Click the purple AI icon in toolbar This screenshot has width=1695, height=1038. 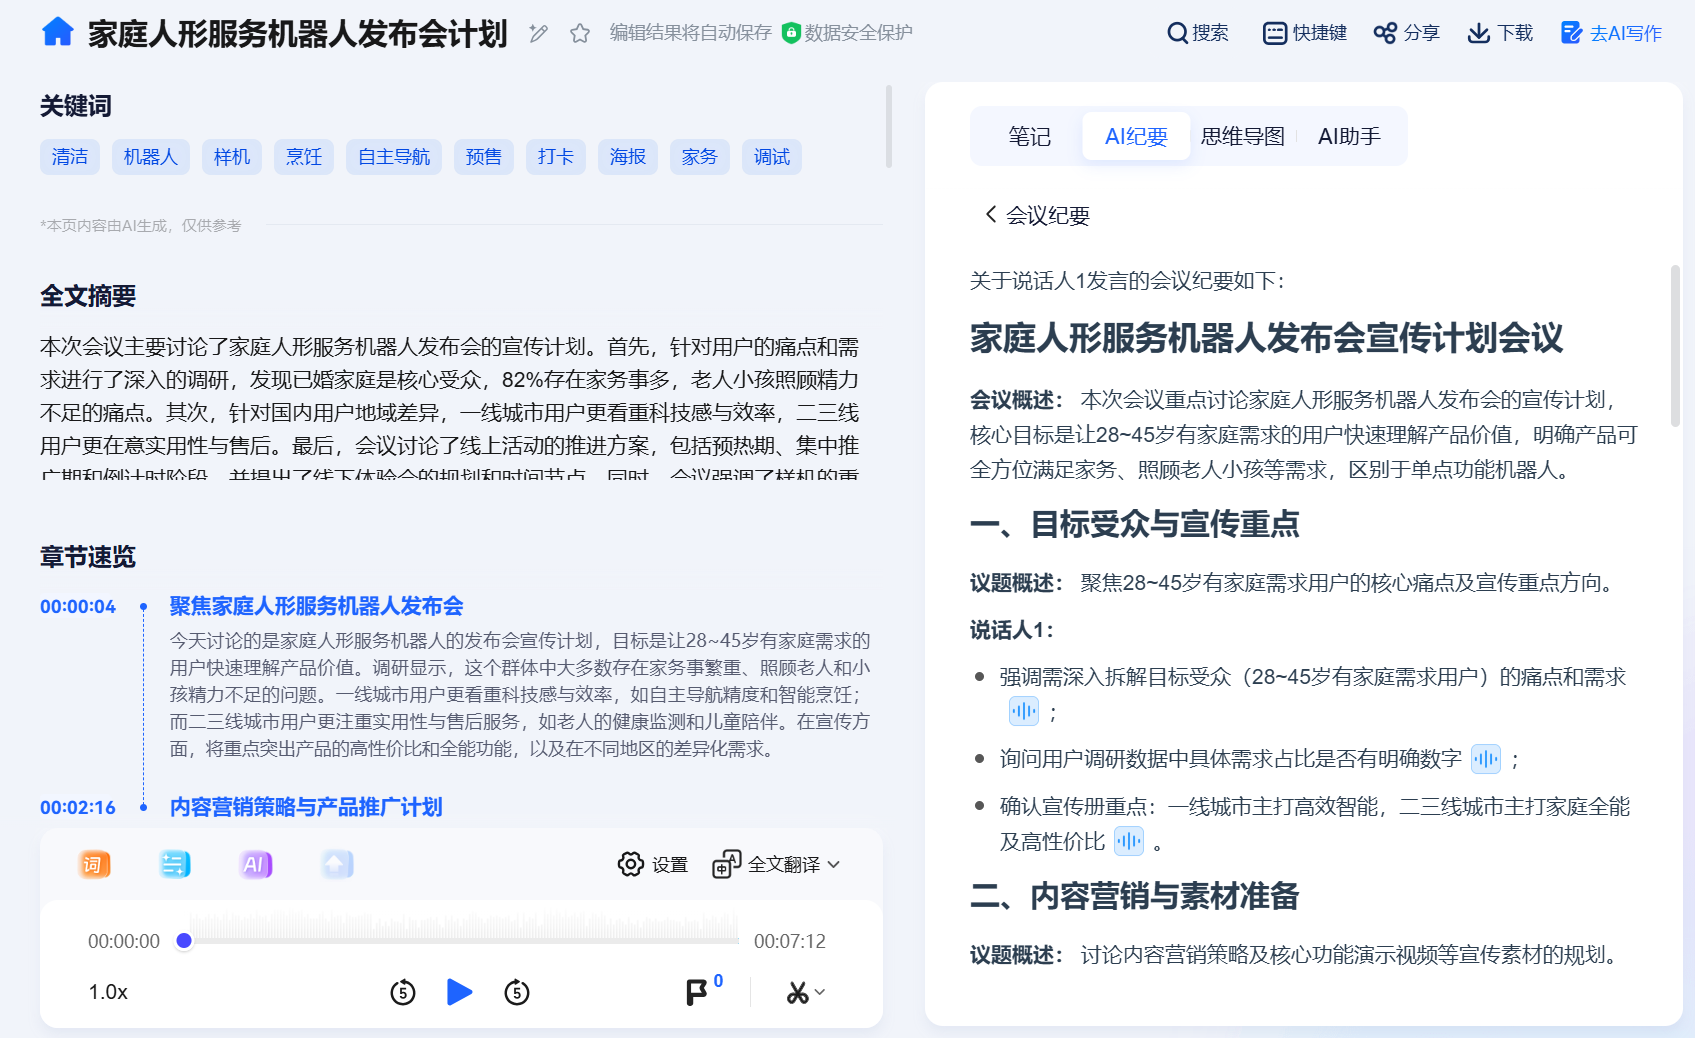pos(255,864)
